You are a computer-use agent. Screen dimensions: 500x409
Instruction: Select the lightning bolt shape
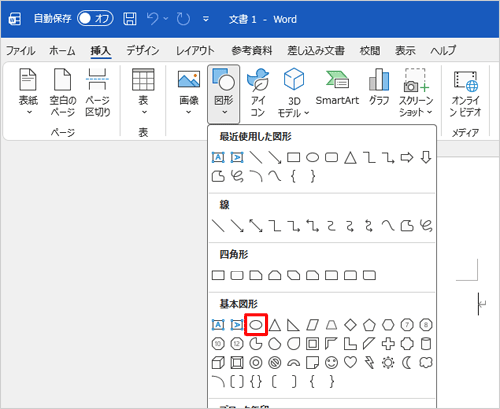369,363
